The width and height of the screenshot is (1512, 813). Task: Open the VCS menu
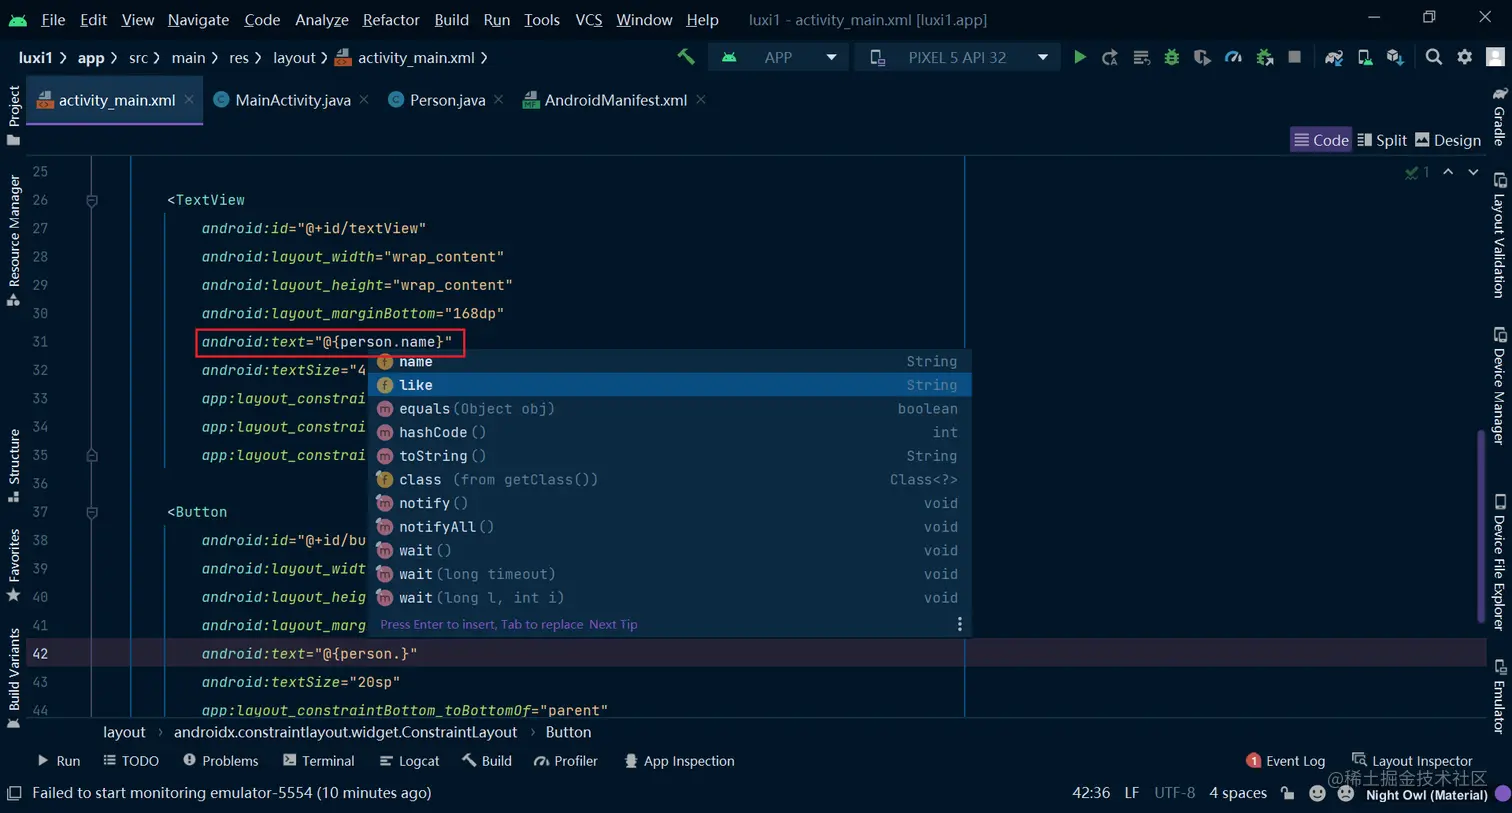(589, 19)
